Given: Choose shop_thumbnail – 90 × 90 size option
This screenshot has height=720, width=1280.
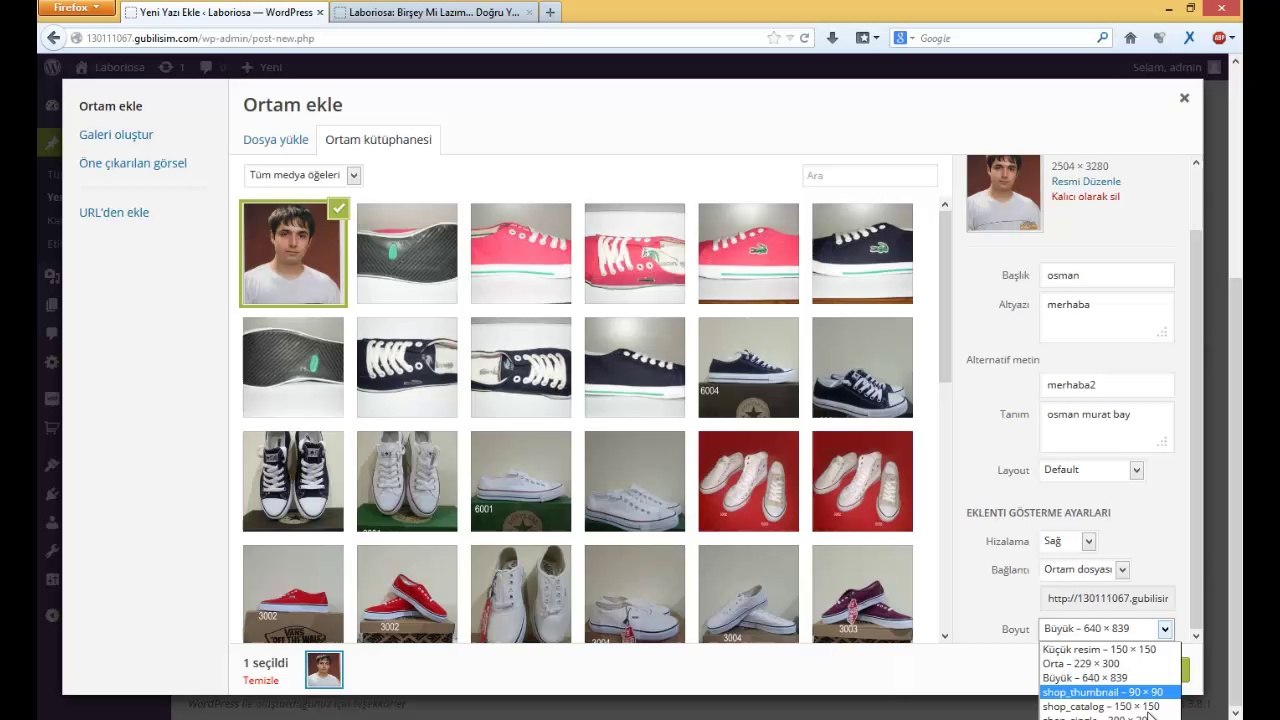Looking at the screenshot, I should [1102, 692].
